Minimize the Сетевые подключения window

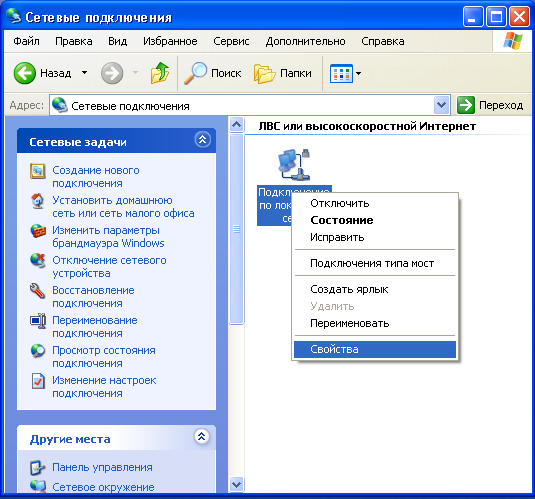point(473,17)
